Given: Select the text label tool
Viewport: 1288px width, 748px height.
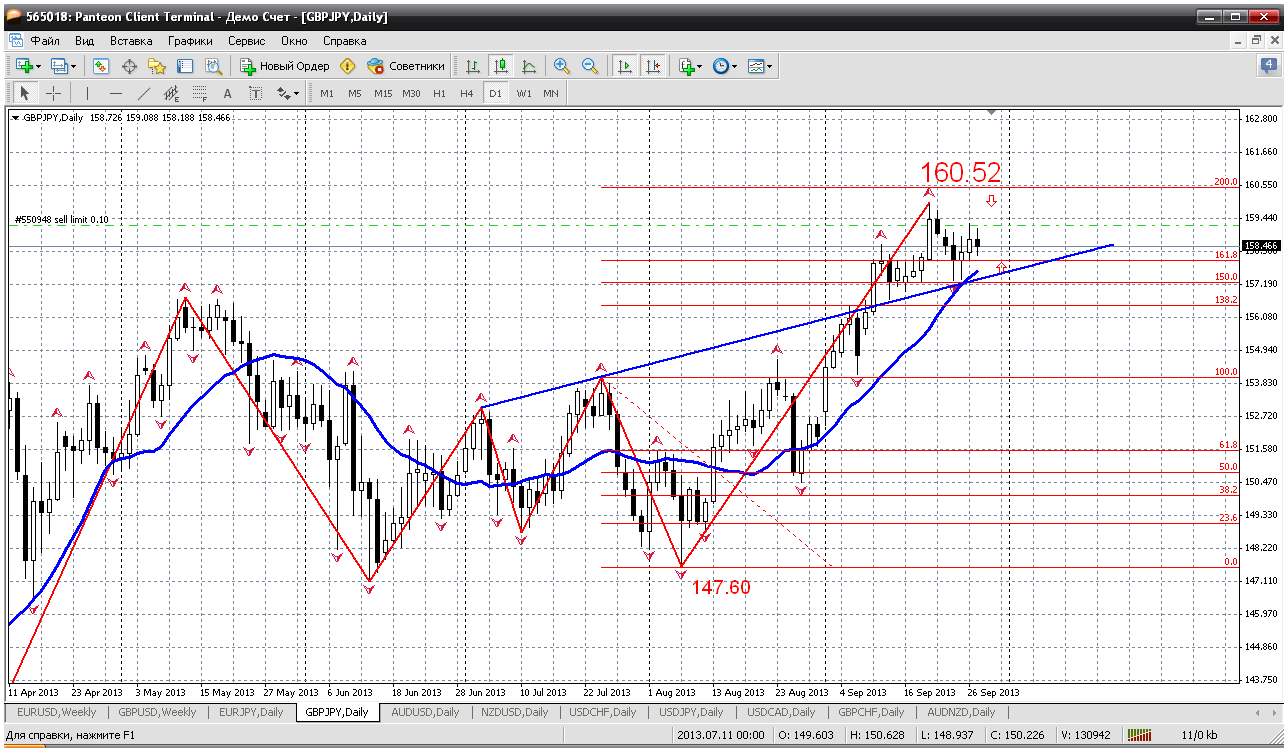Looking at the screenshot, I should click(x=256, y=93).
